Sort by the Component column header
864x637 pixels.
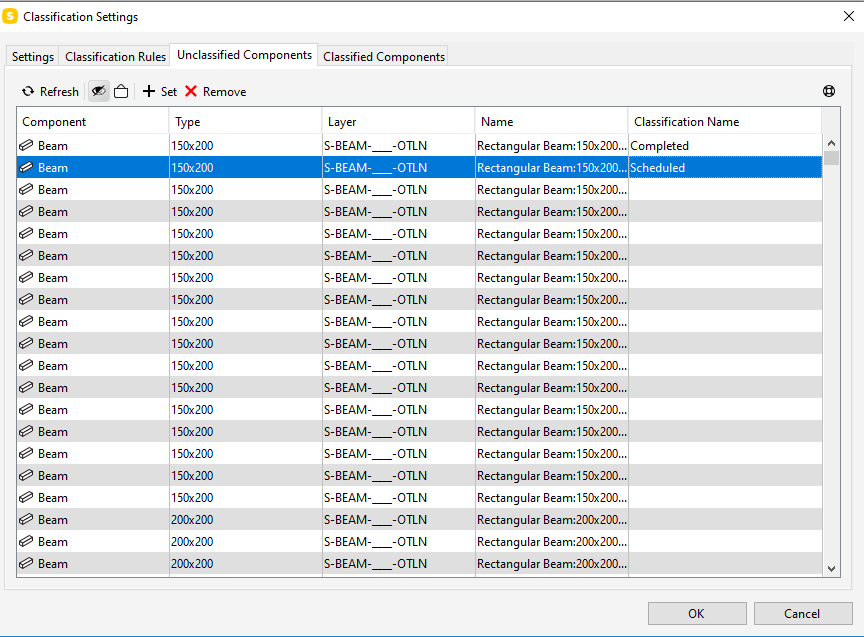point(93,122)
